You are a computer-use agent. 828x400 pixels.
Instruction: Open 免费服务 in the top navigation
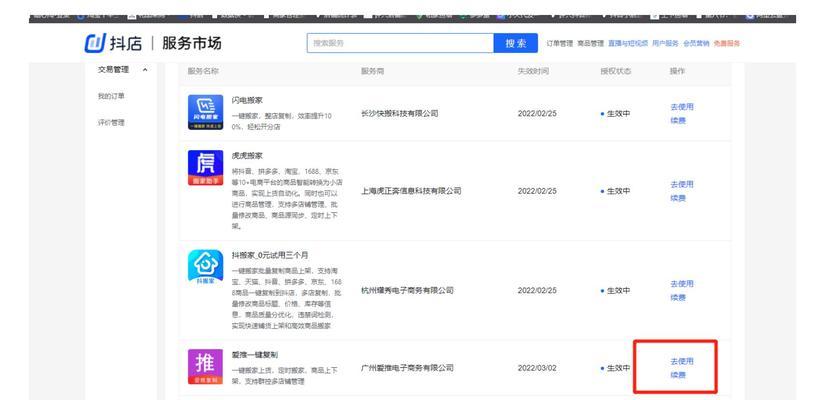pos(727,44)
